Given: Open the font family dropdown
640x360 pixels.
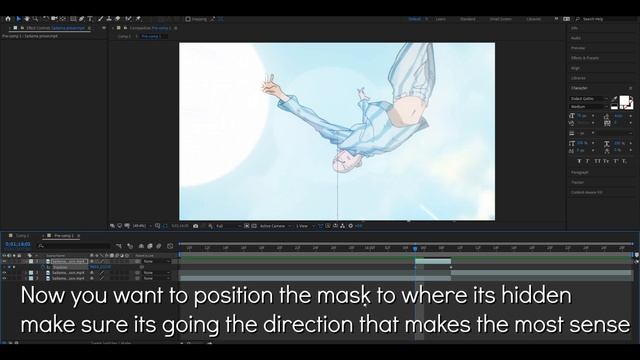Looking at the screenshot, I should [589, 99].
